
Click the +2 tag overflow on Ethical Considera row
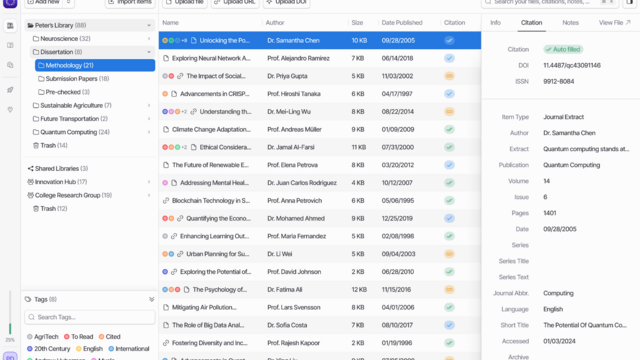click(184, 147)
